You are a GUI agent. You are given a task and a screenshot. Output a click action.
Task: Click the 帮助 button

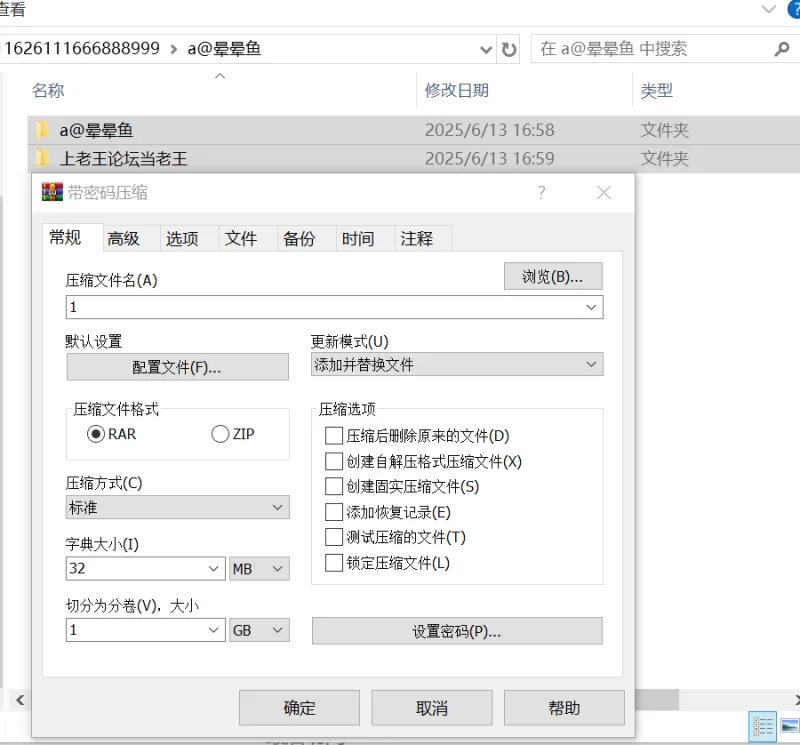[x=564, y=708]
